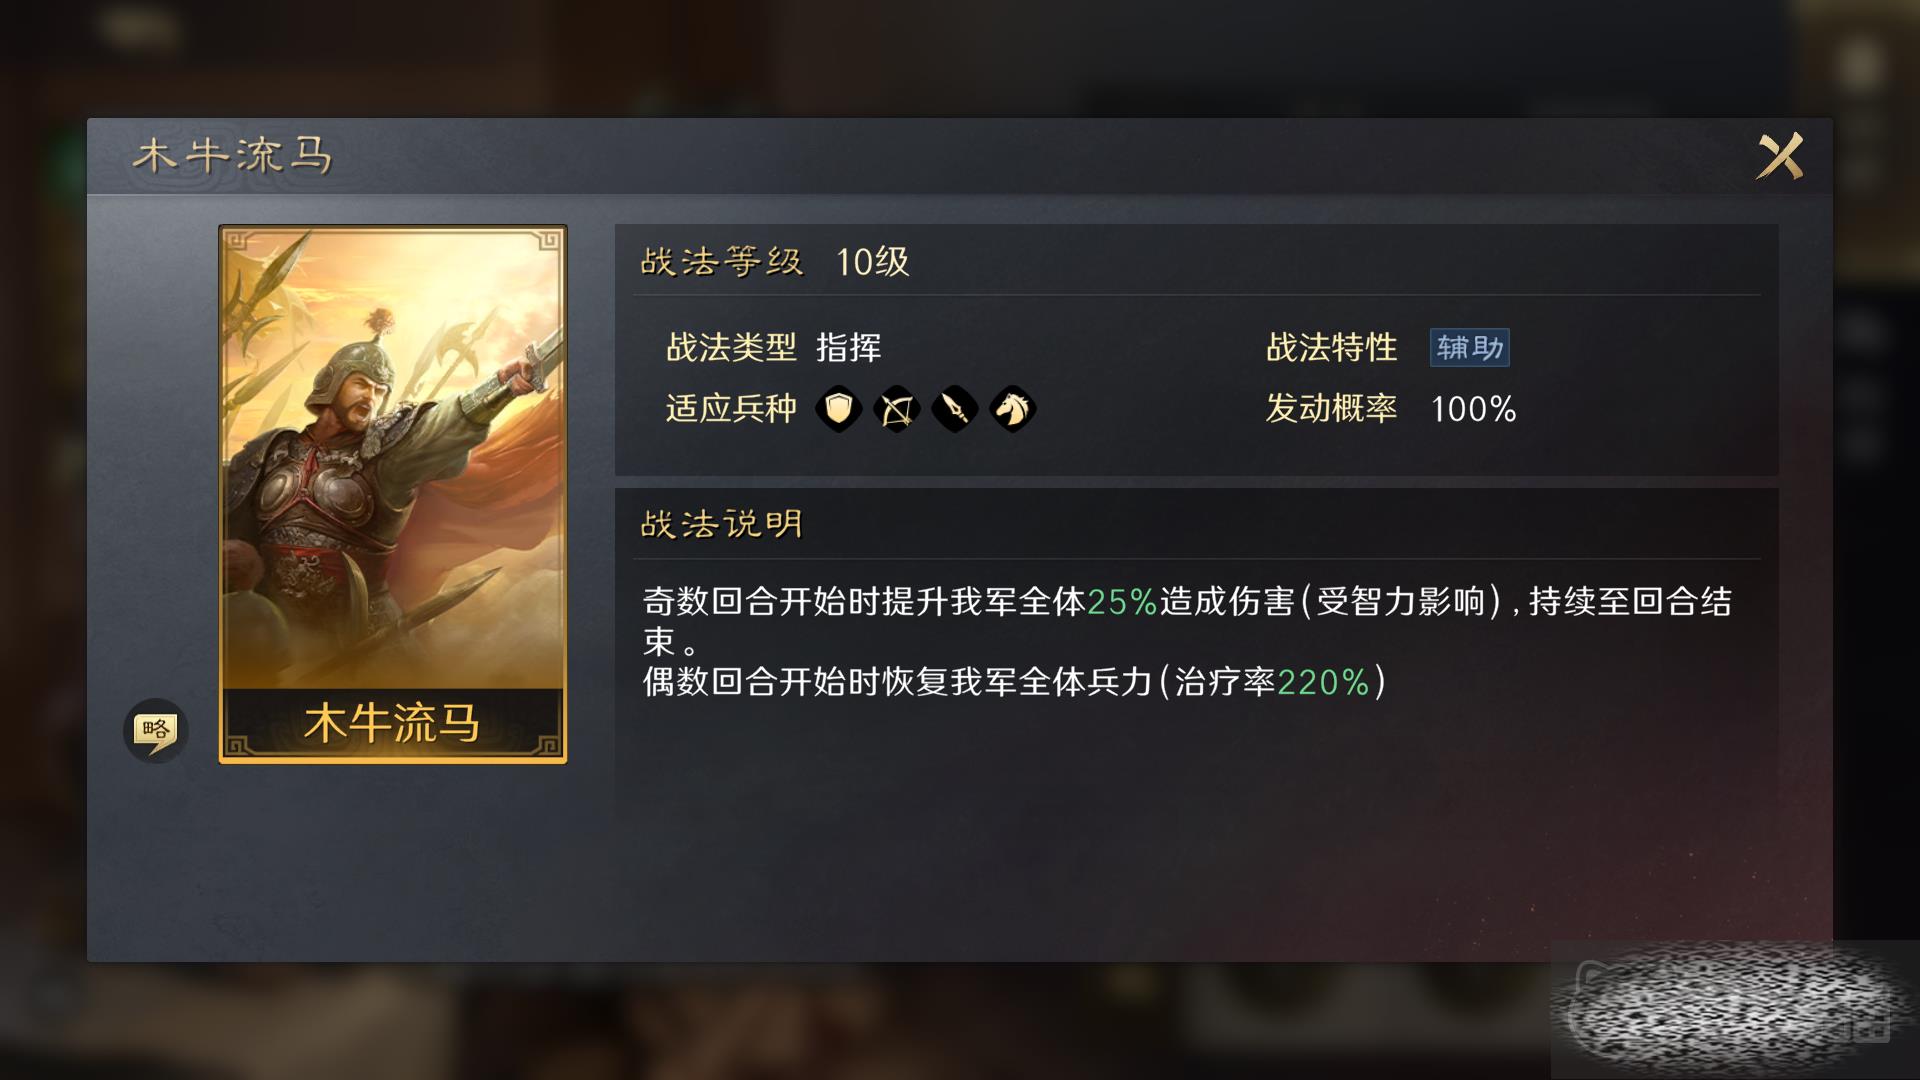Tap the 战法特性 label

[x=1331, y=348]
